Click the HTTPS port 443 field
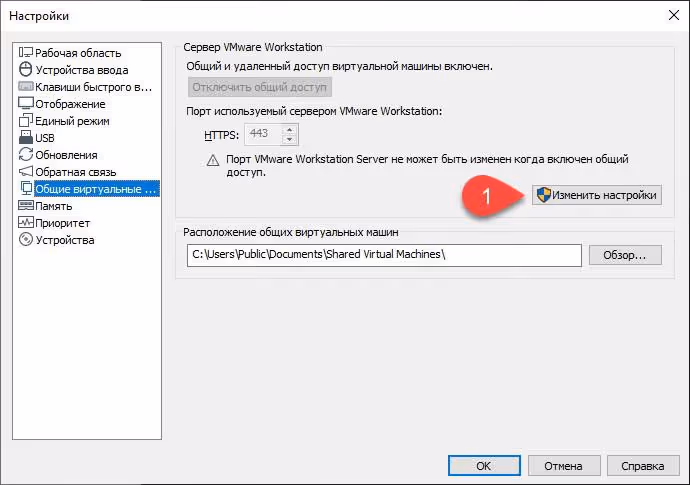The width and height of the screenshot is (690, 485). (264, 134)
